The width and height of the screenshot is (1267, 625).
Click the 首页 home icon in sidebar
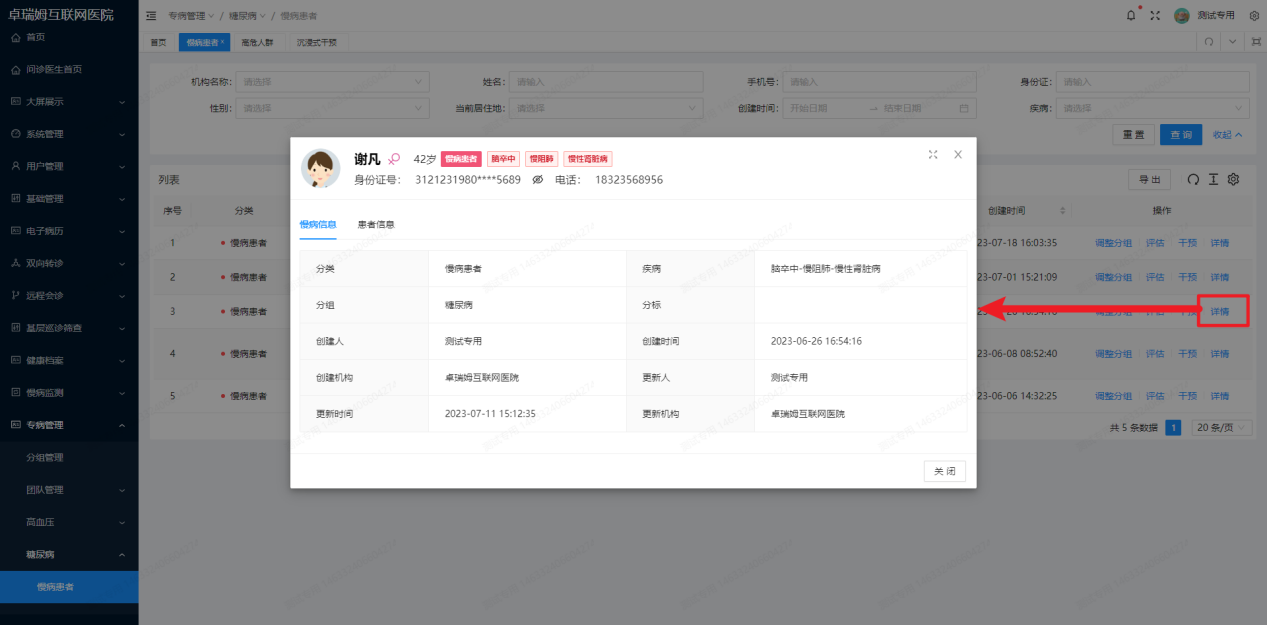(15, 37)
